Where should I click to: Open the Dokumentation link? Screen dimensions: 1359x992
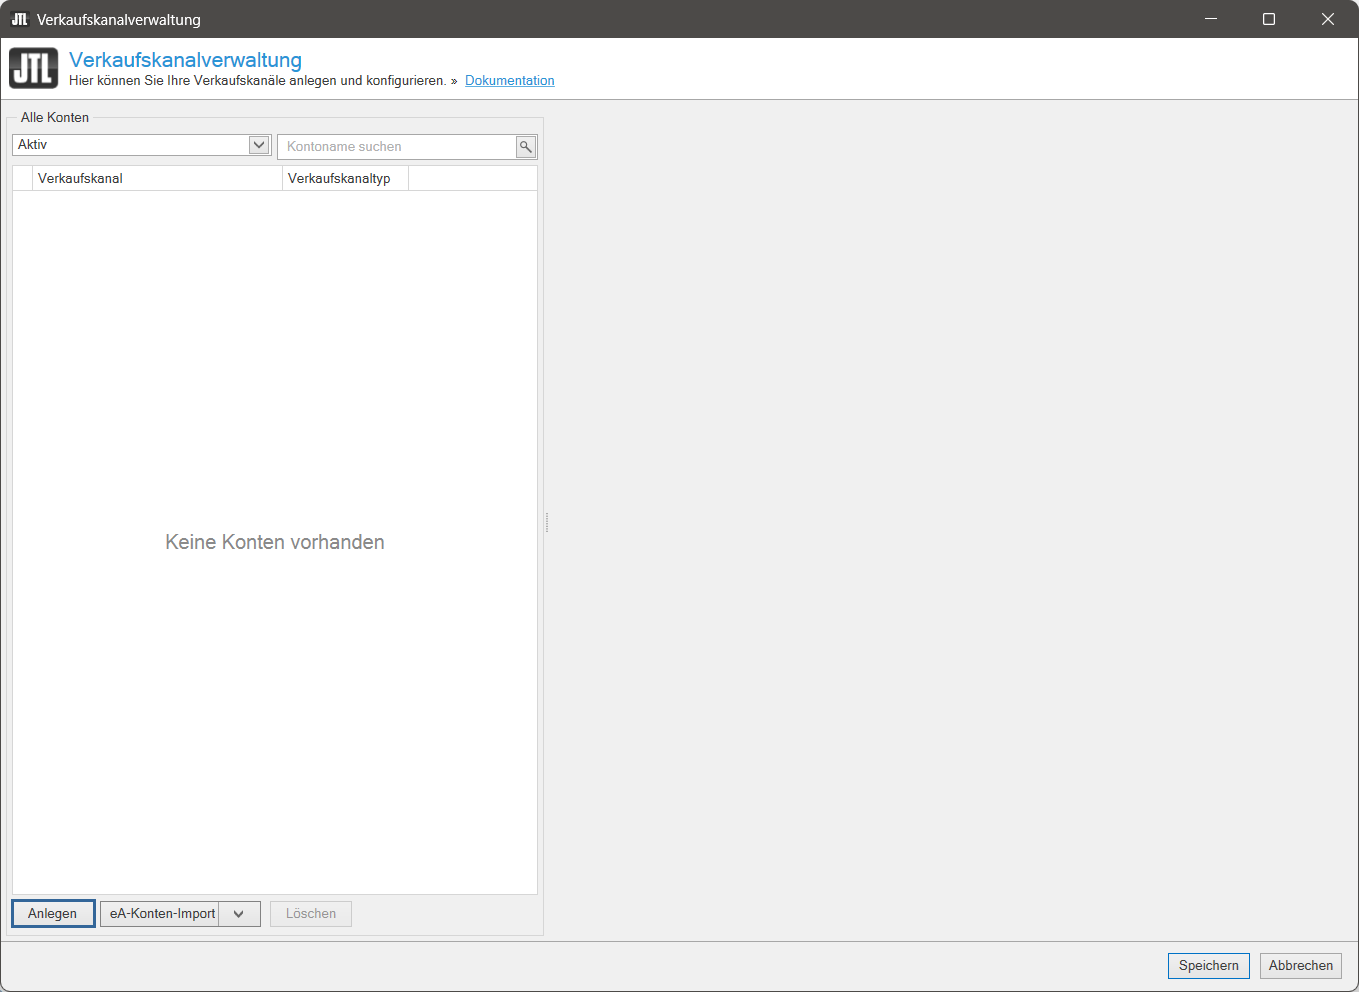(x=509, y=81)
